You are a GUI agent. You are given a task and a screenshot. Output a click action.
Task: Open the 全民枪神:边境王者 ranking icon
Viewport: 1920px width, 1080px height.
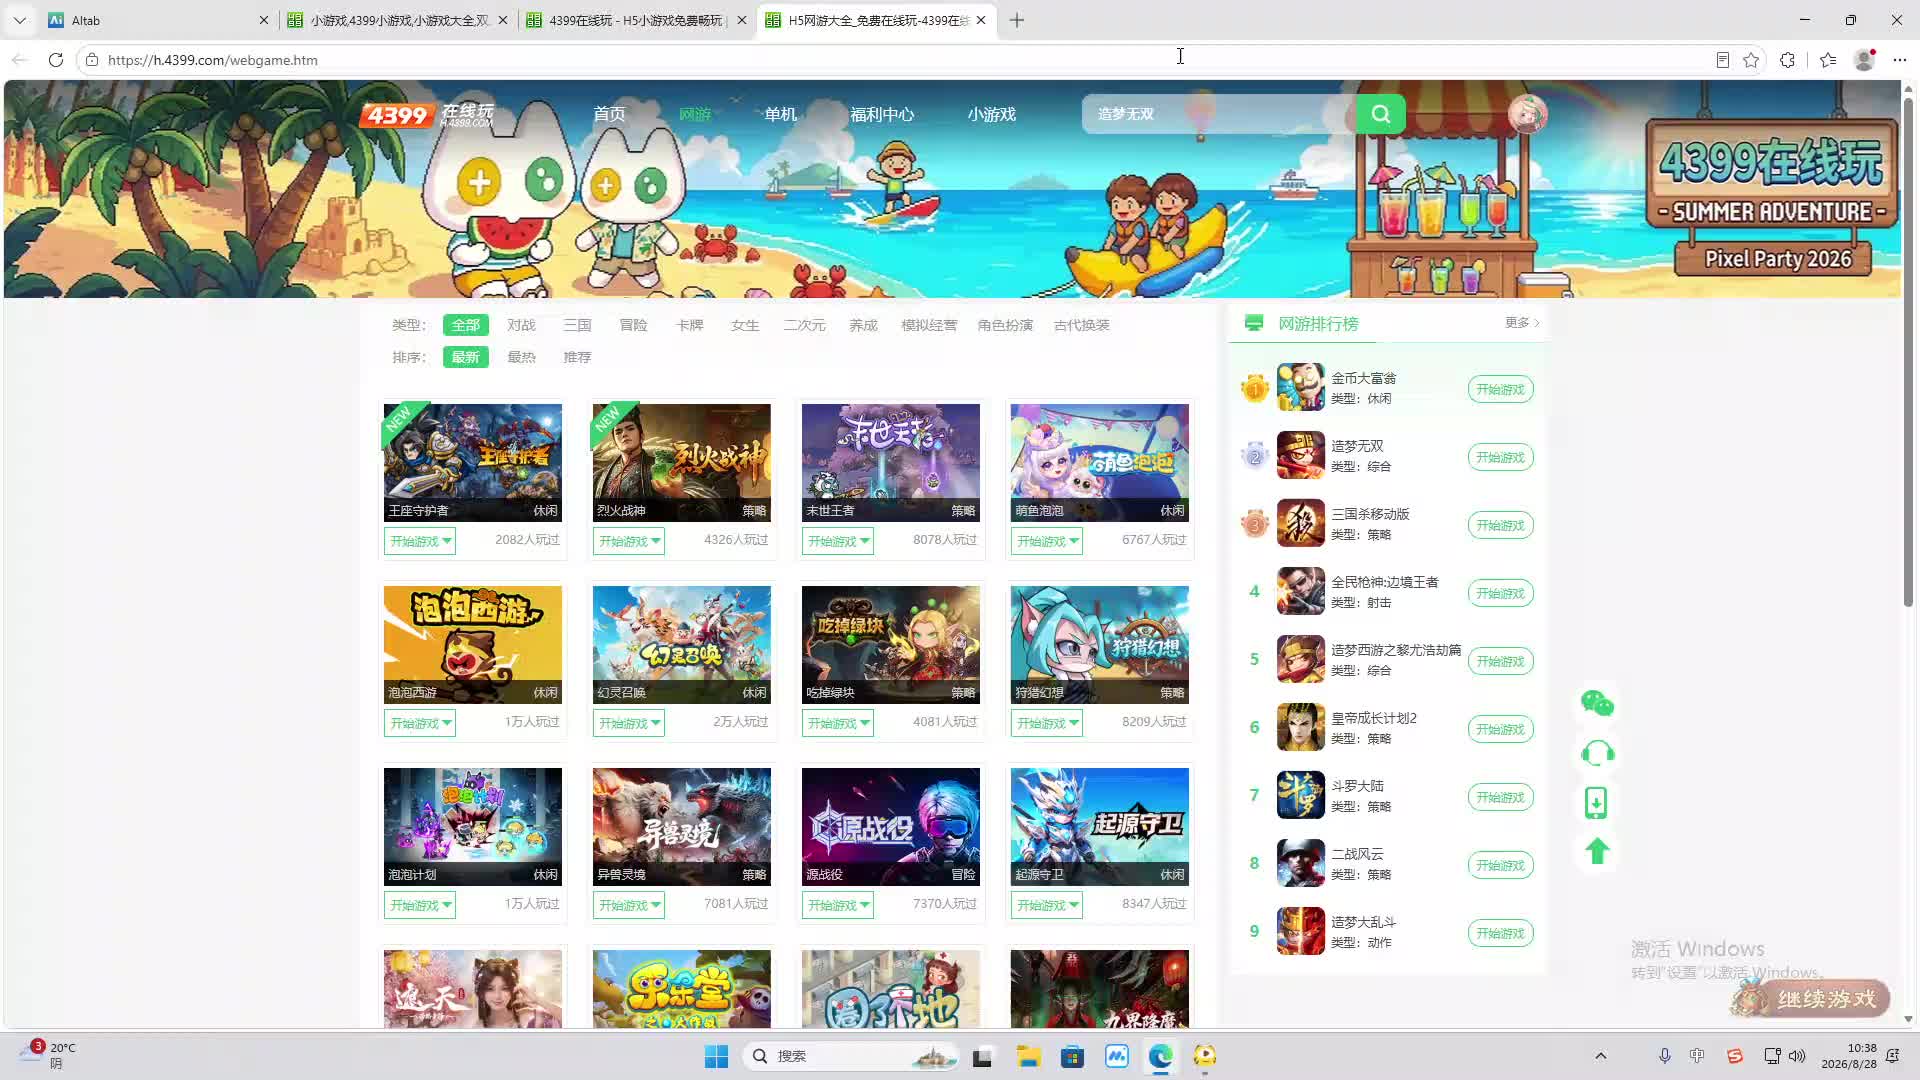(x=1300, y=591)
